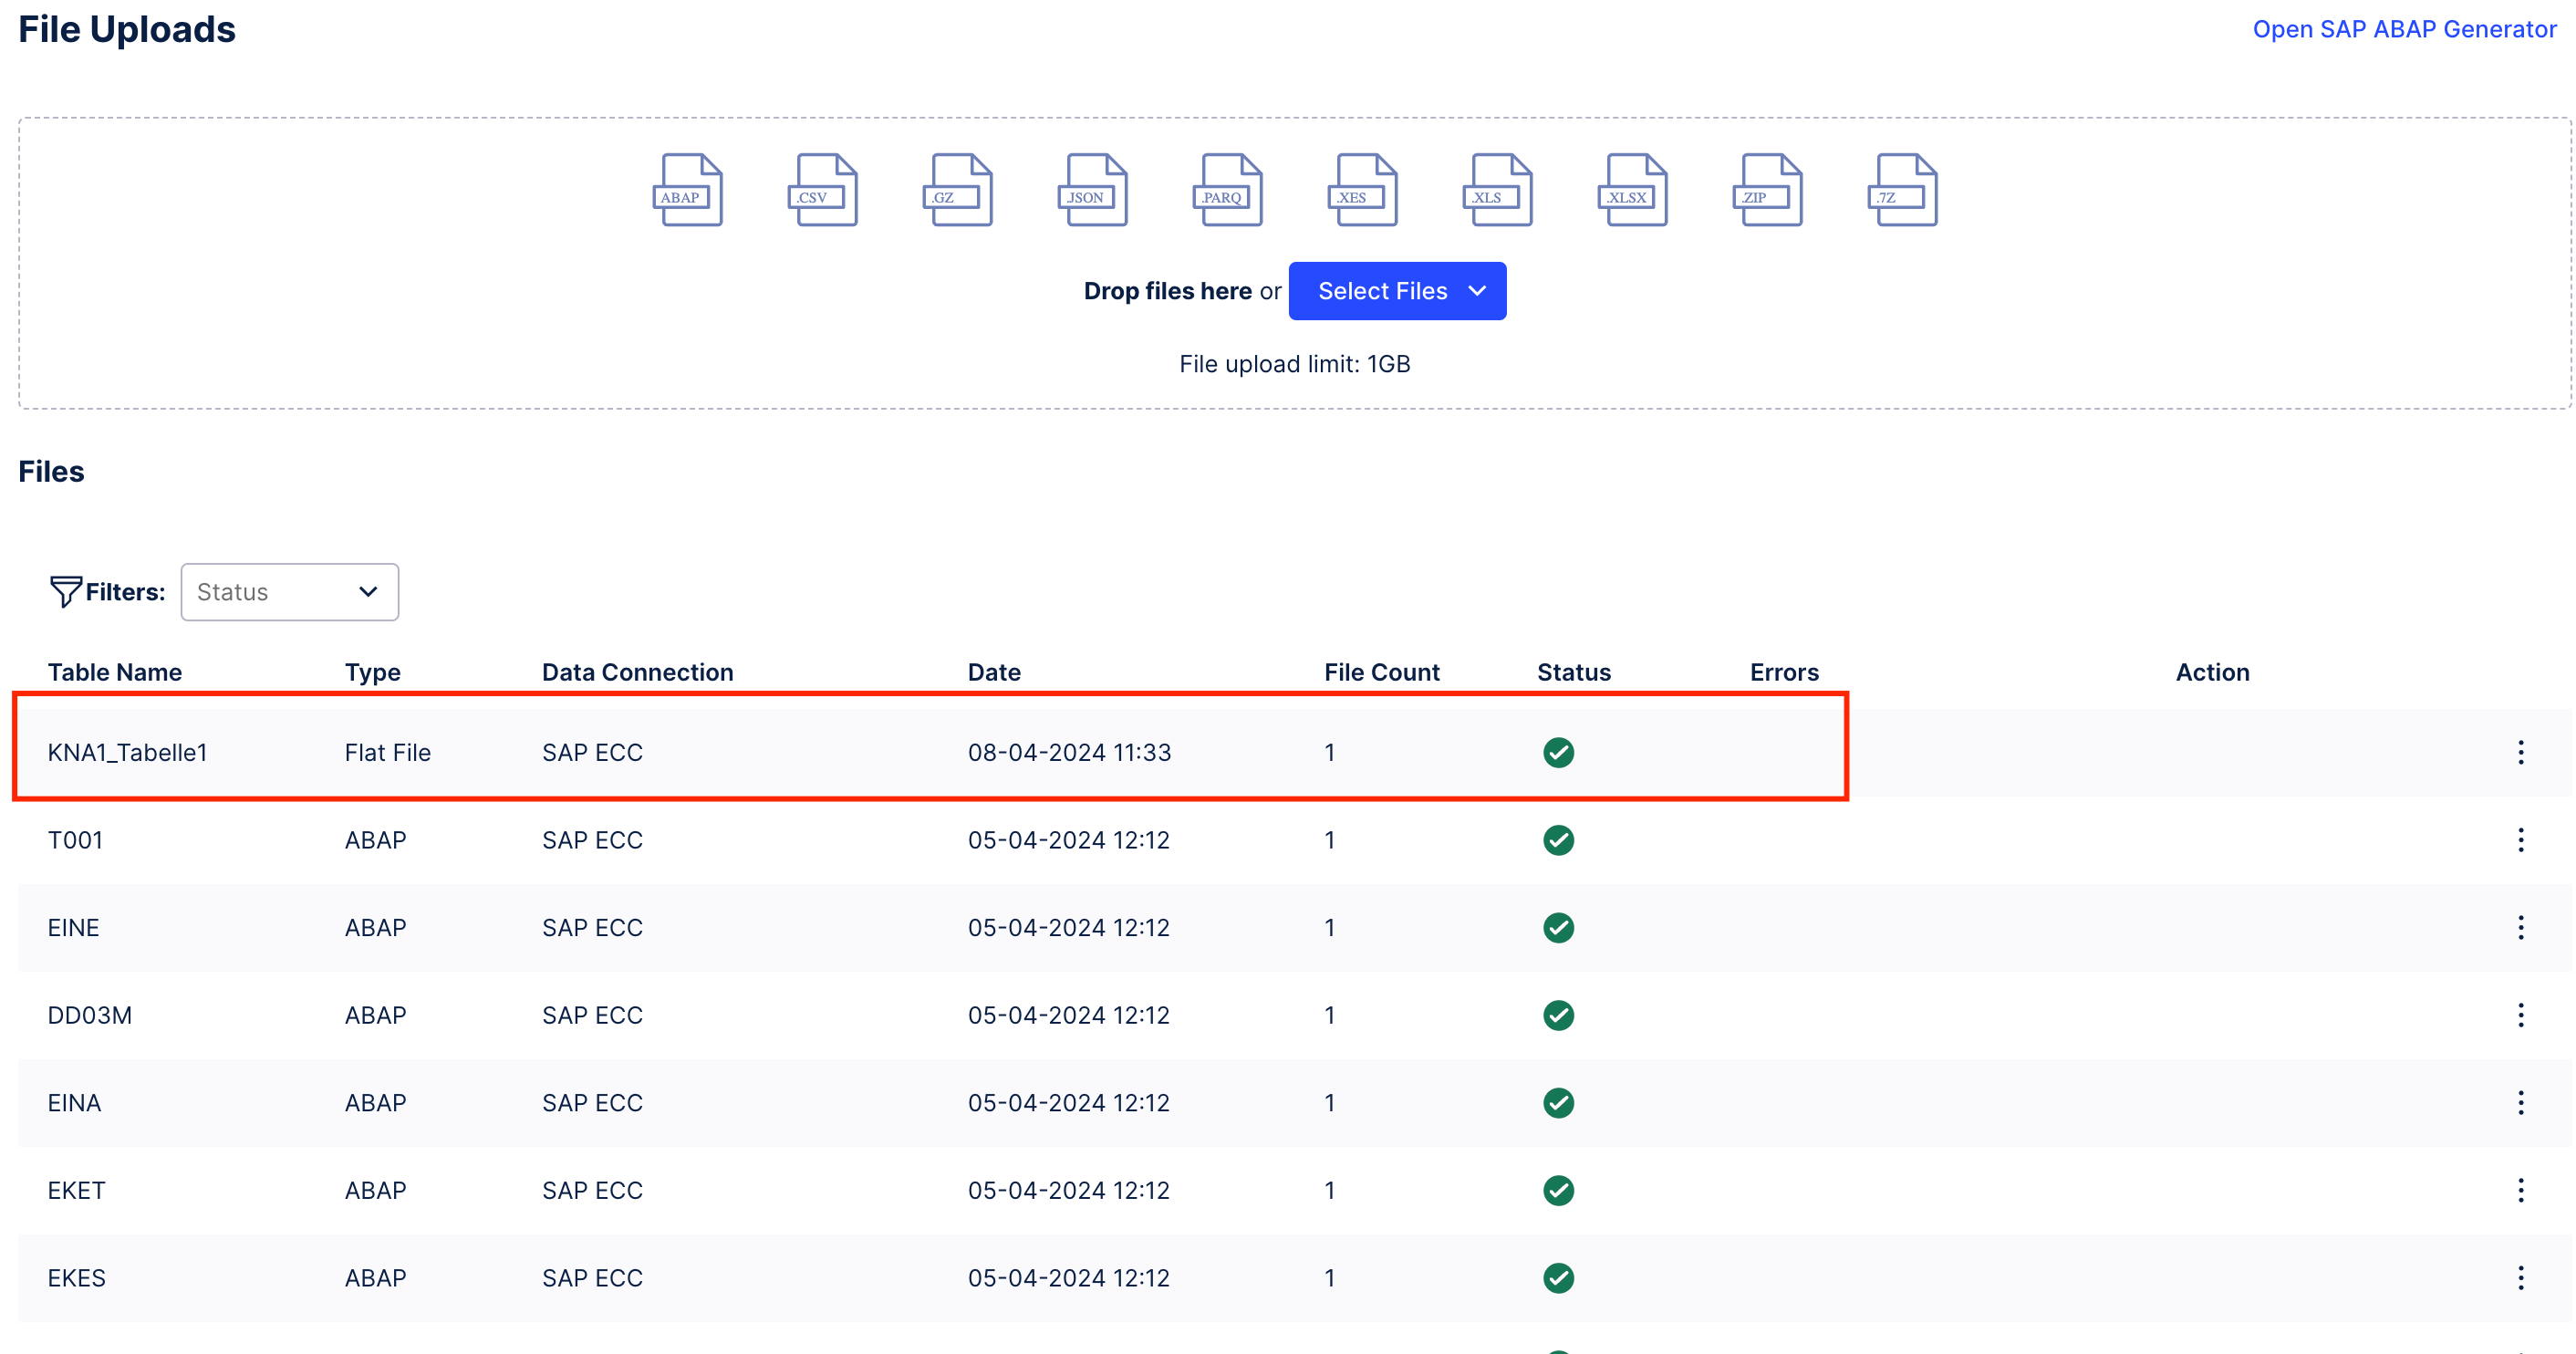Screen dimensions: 2576x1354
Task: Click the XLSX file type icon
Action: [1633, 190]
